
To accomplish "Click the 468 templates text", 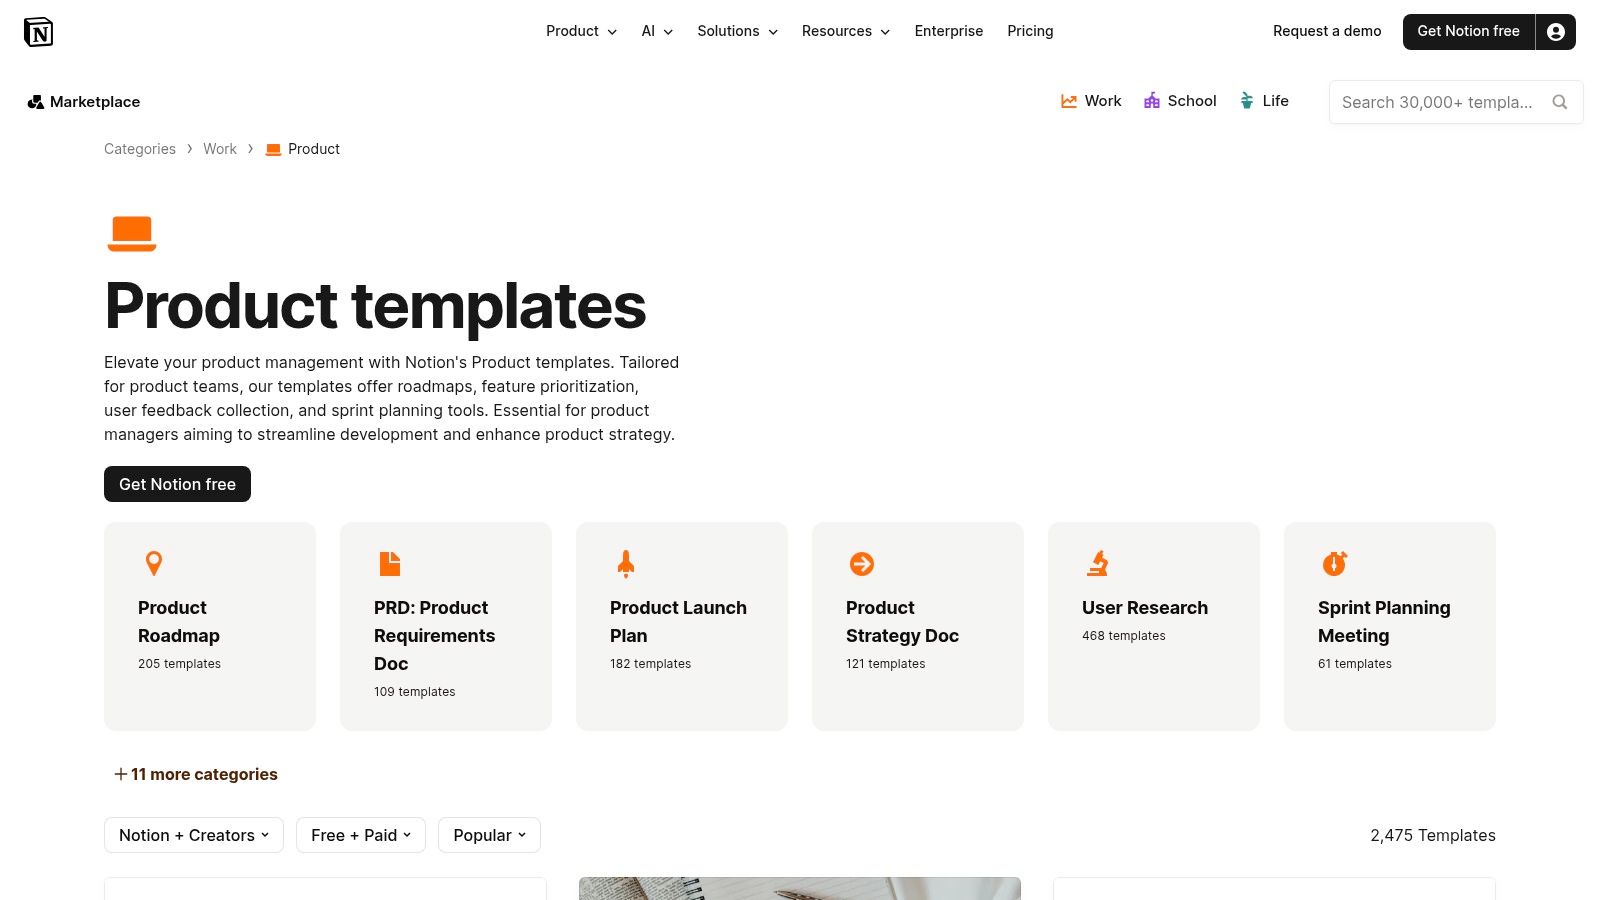I will coord(1124,636).
